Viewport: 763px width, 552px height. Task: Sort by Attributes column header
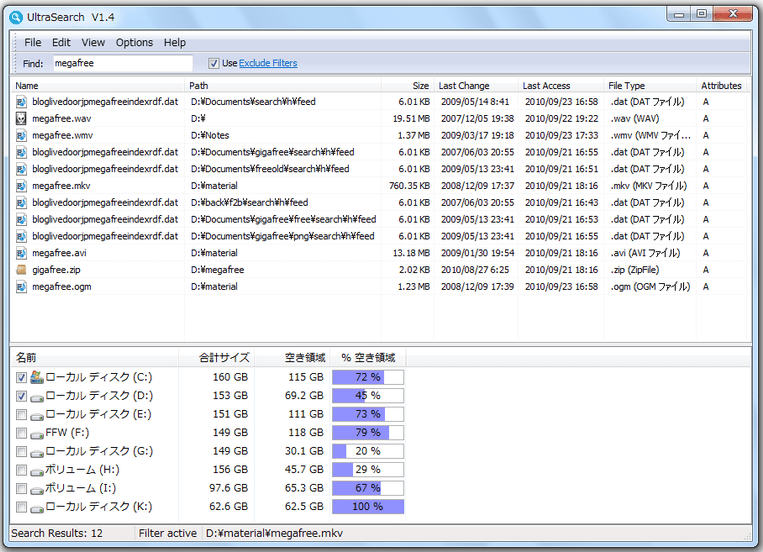click(721, 86)
